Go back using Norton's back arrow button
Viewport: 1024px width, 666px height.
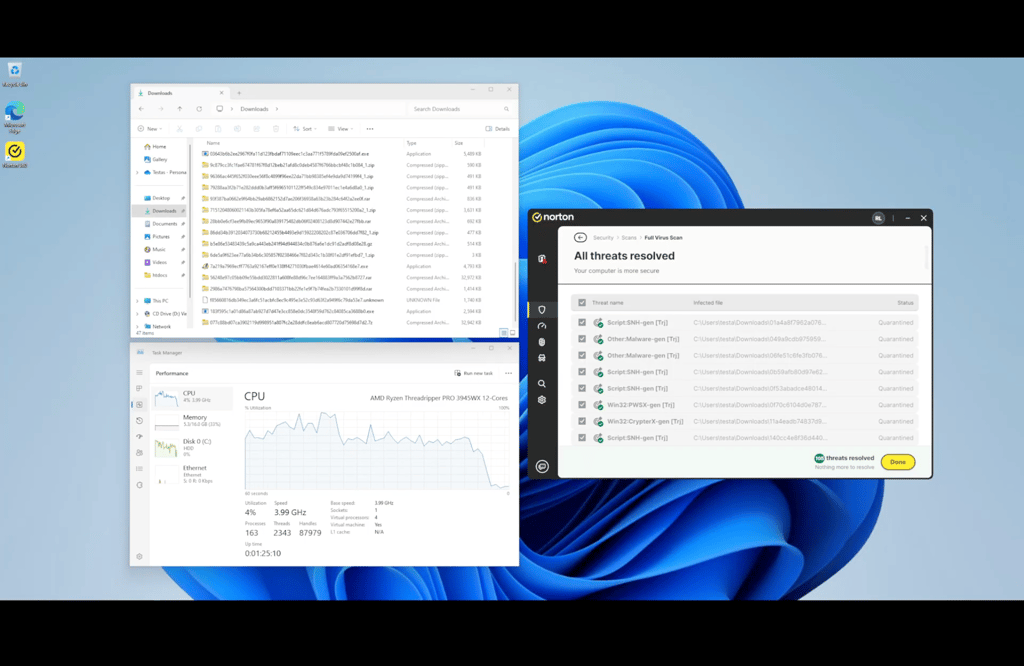tap(580, 238)
